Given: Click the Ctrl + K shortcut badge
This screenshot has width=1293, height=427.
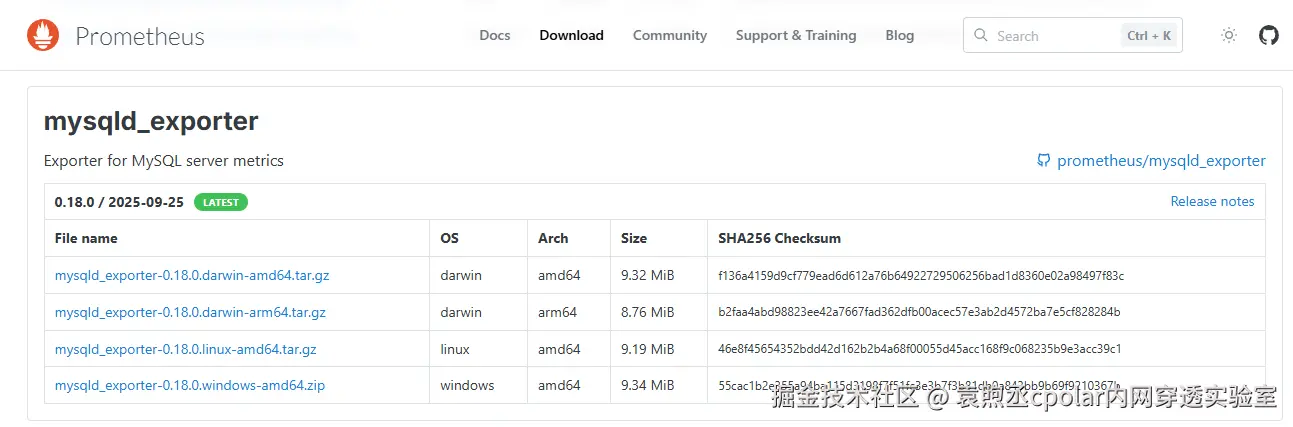Looking at the screenshot, I should coord(1148,36).
